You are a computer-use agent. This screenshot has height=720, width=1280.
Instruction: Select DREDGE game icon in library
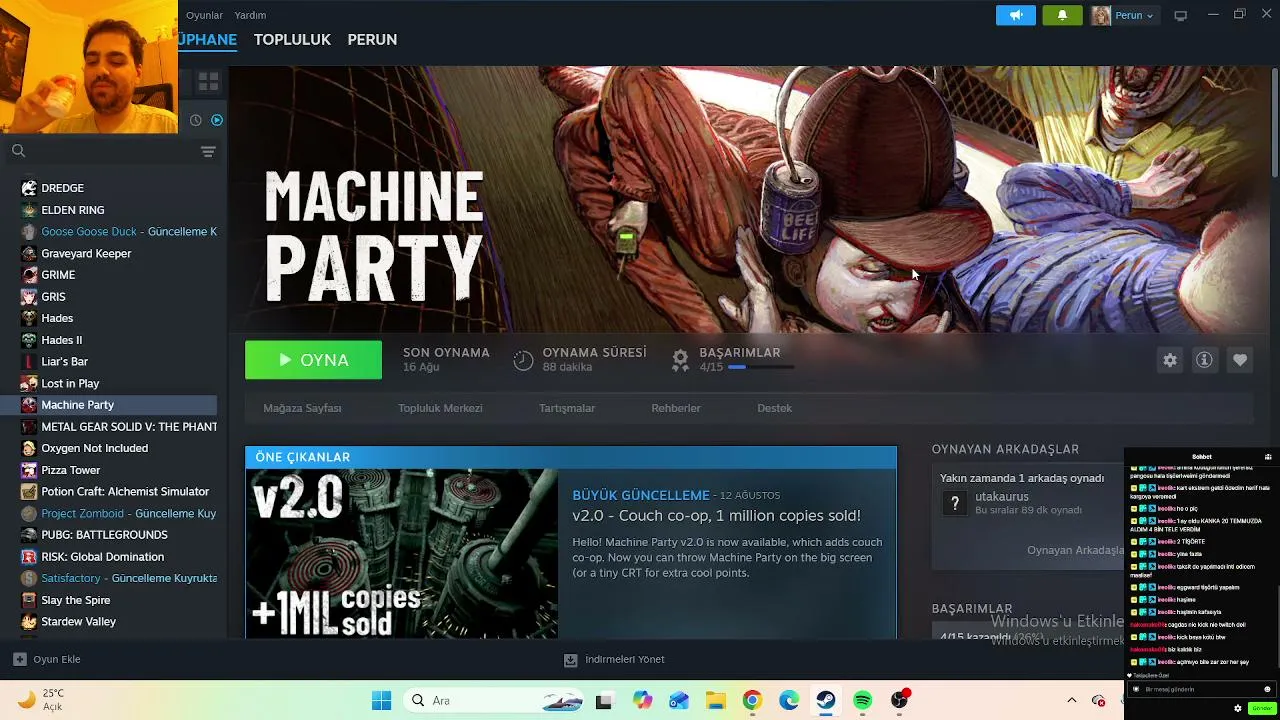tap(29, 188)
